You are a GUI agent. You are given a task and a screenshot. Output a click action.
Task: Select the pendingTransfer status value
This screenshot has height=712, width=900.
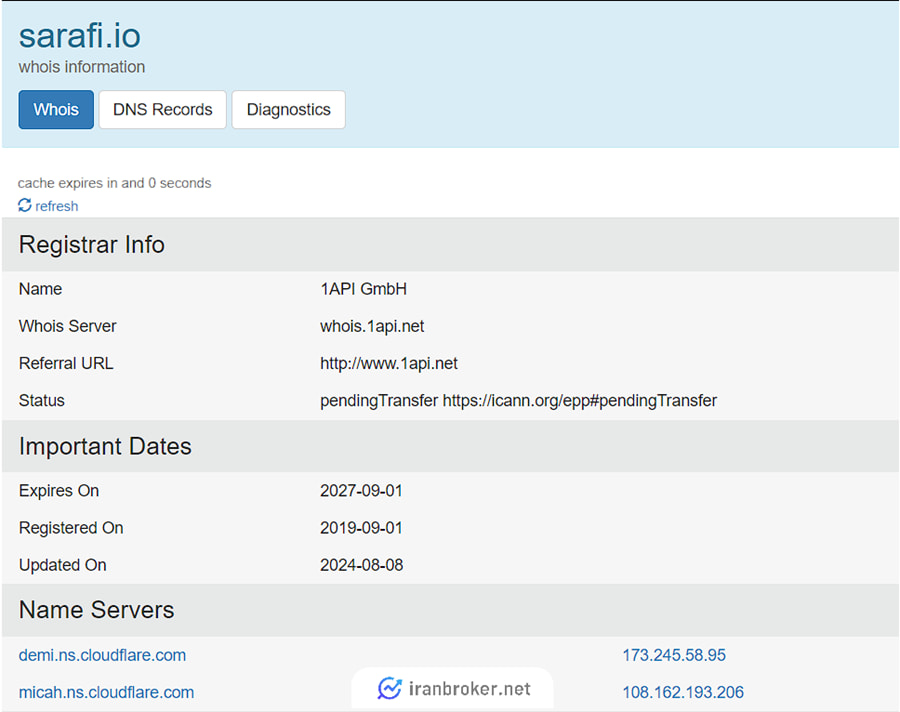(518, 400)
